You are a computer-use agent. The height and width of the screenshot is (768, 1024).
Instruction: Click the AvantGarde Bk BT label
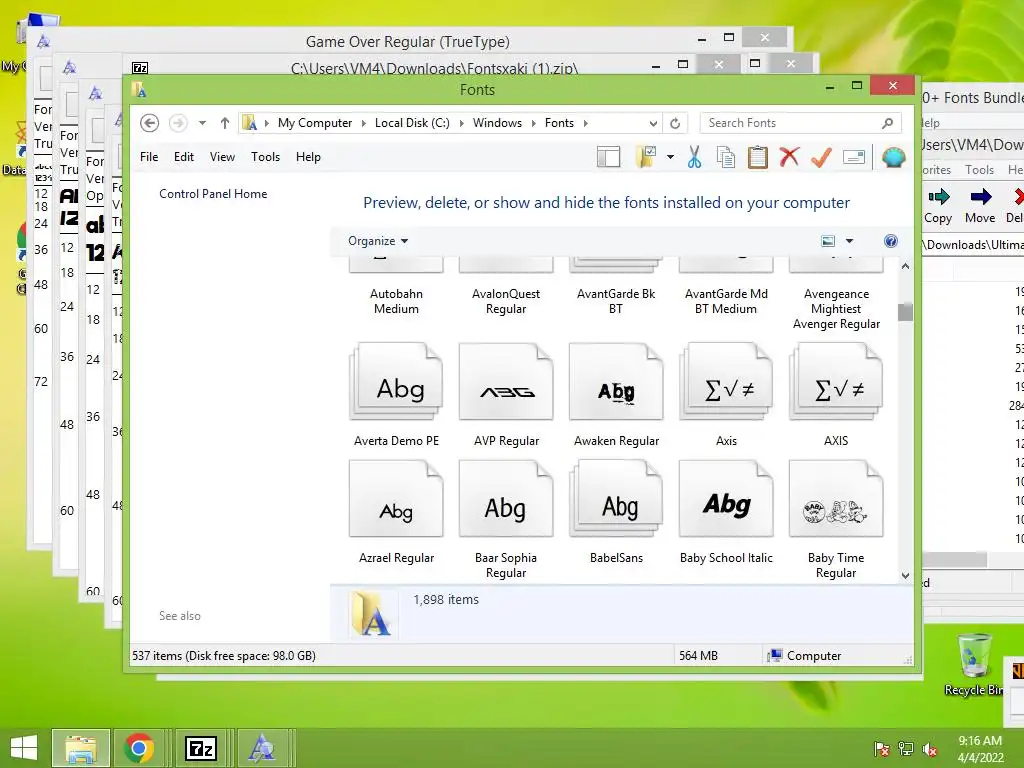pos(616,301)
